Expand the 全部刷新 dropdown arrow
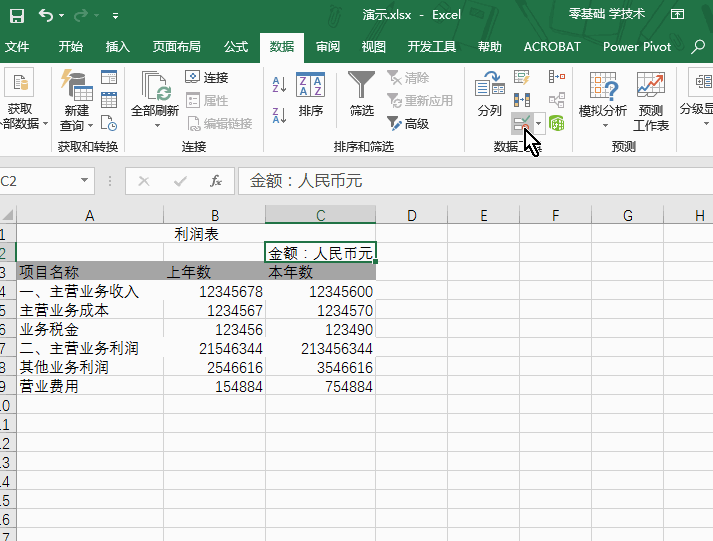The height and width of the screenshot is (541, 713). (157, 125)
